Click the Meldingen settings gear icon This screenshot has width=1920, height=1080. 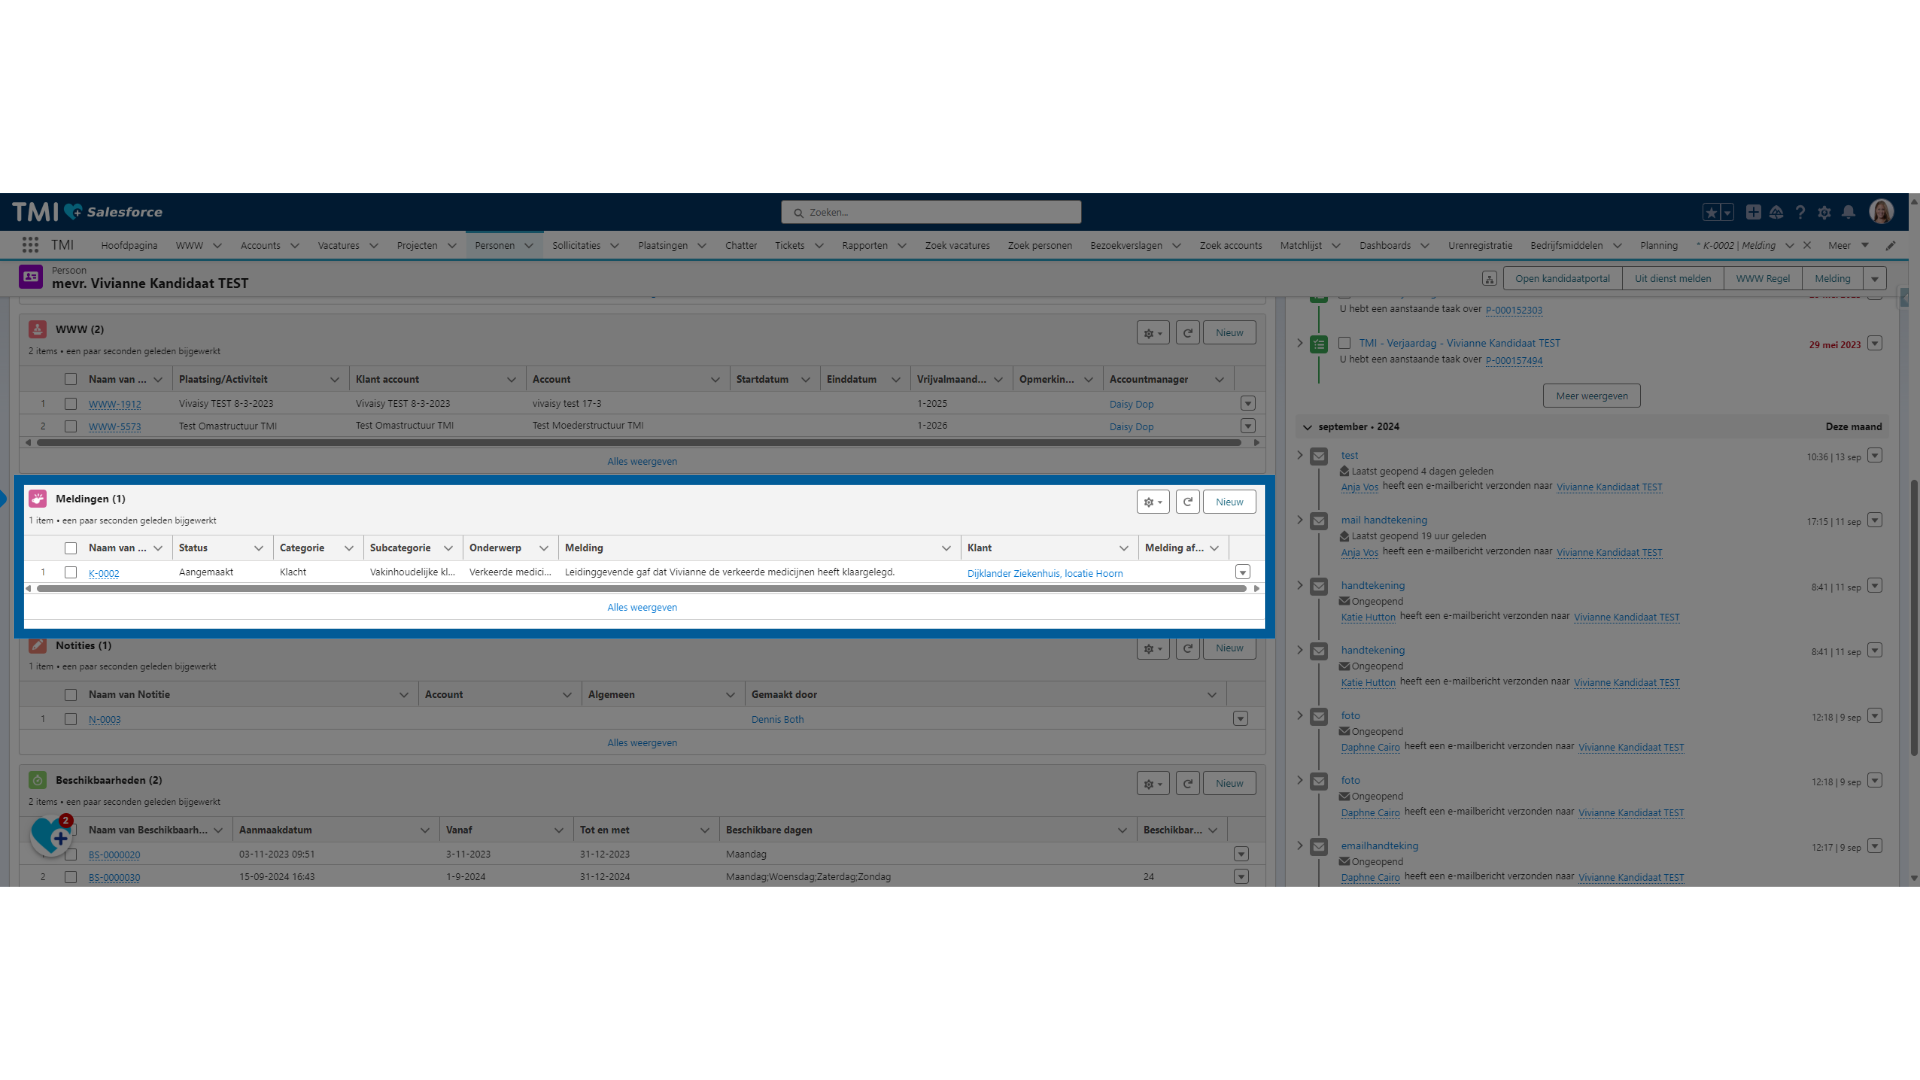pyautogui.click(x=1151, y=501)
